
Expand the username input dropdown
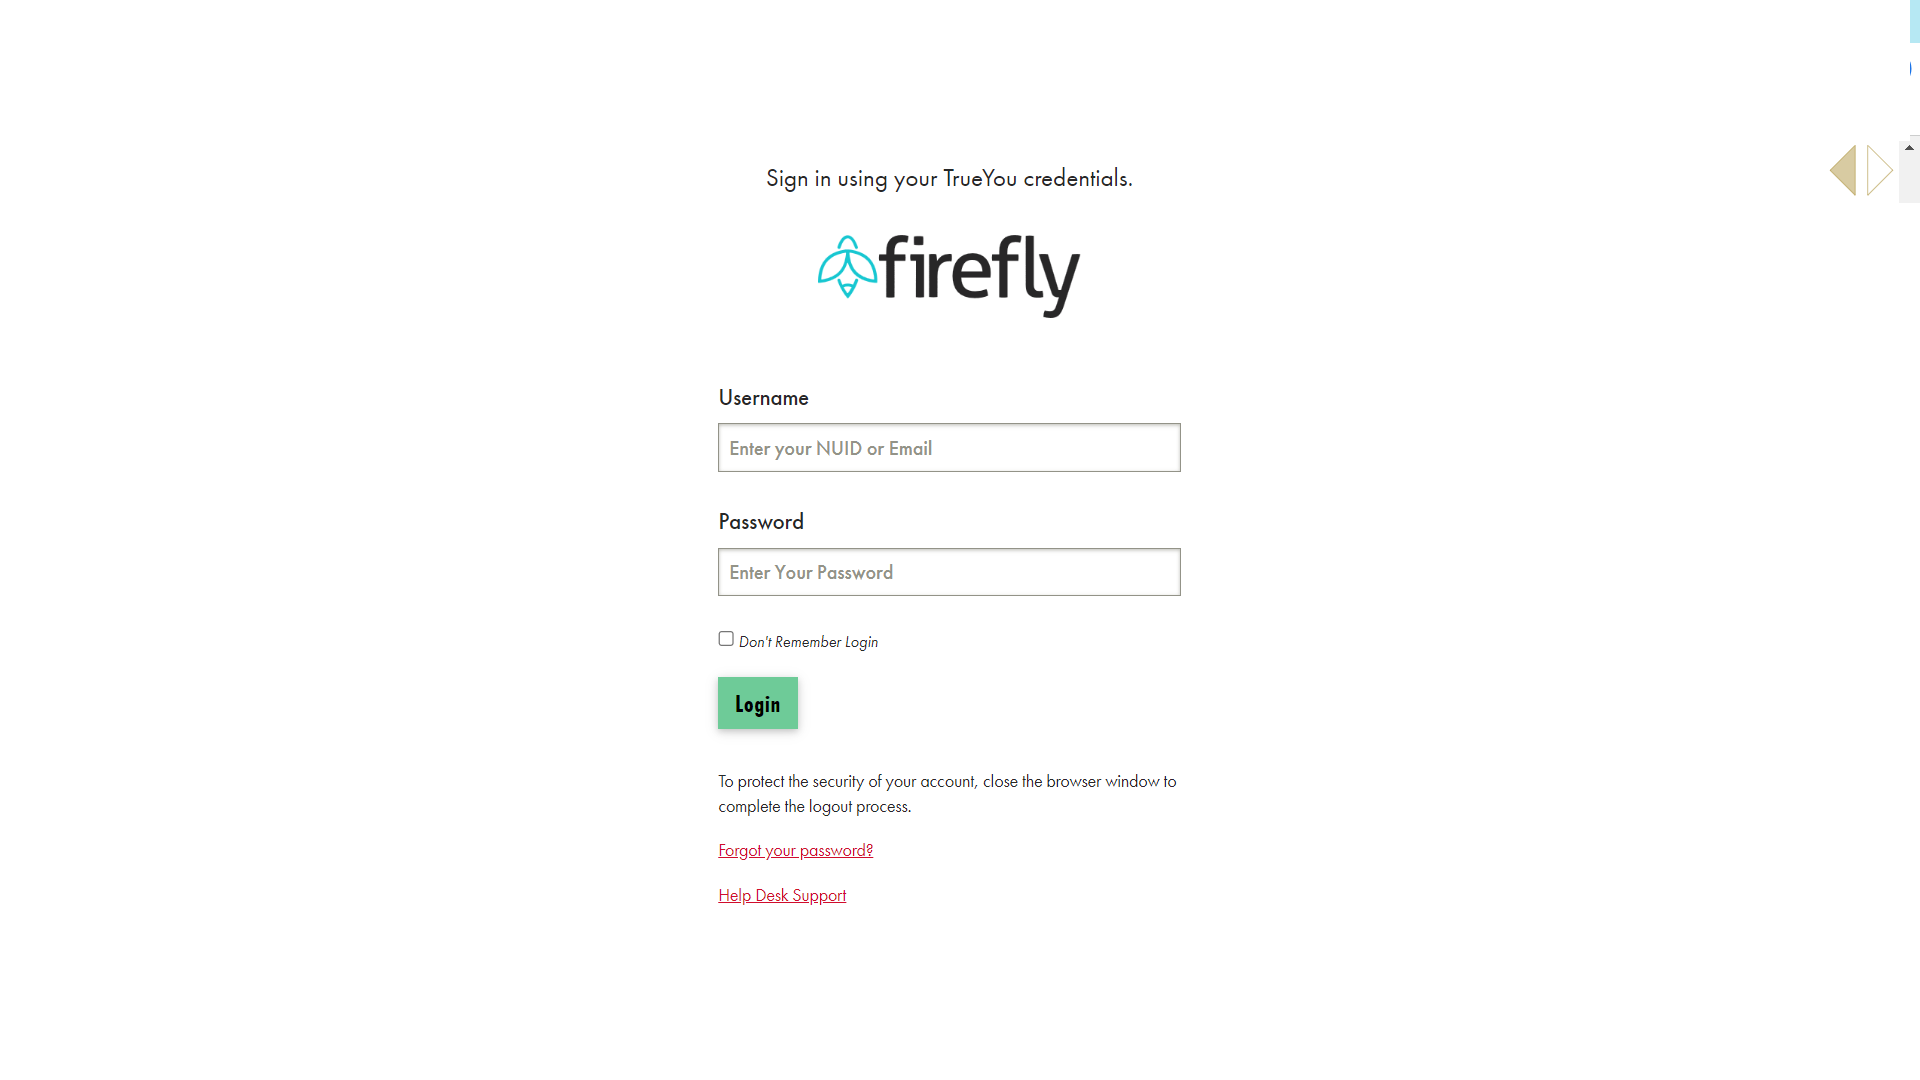[x=949, y=447]
